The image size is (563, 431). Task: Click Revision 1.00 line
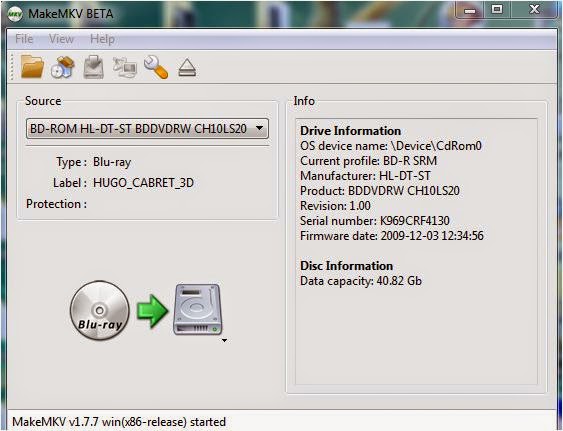335,206
